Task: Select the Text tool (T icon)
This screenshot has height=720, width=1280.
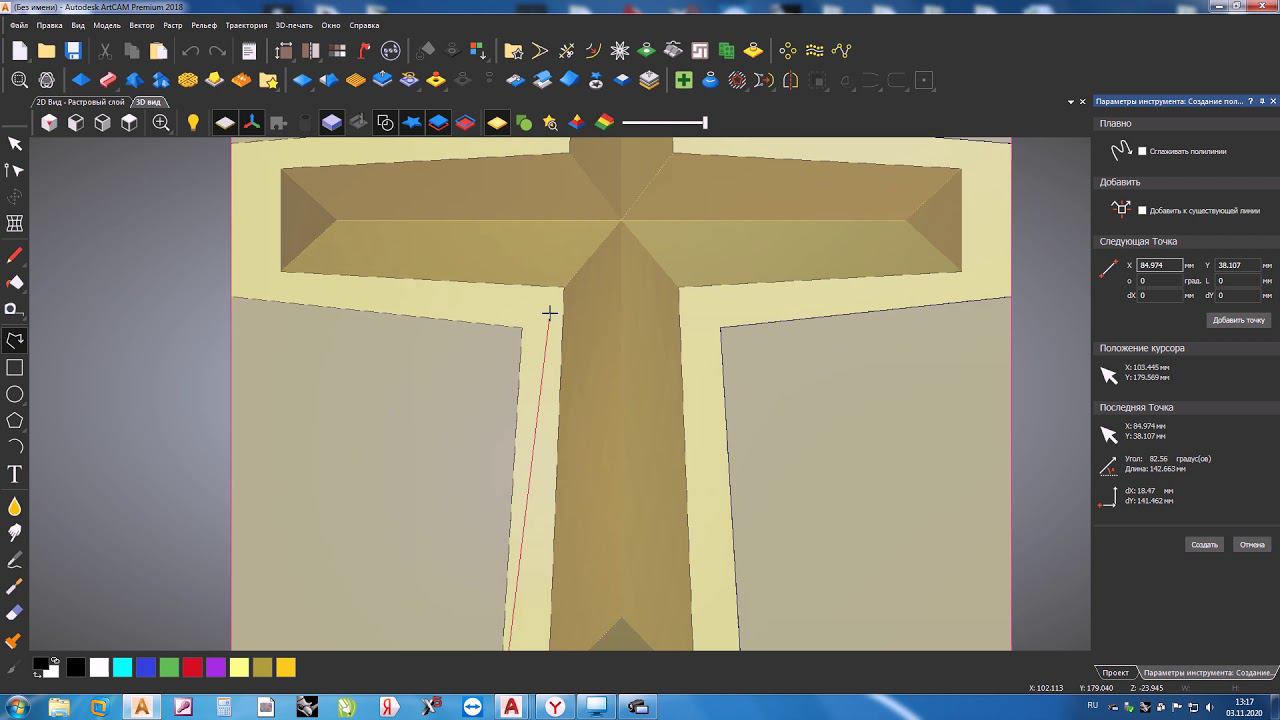Action: (15, 474)
